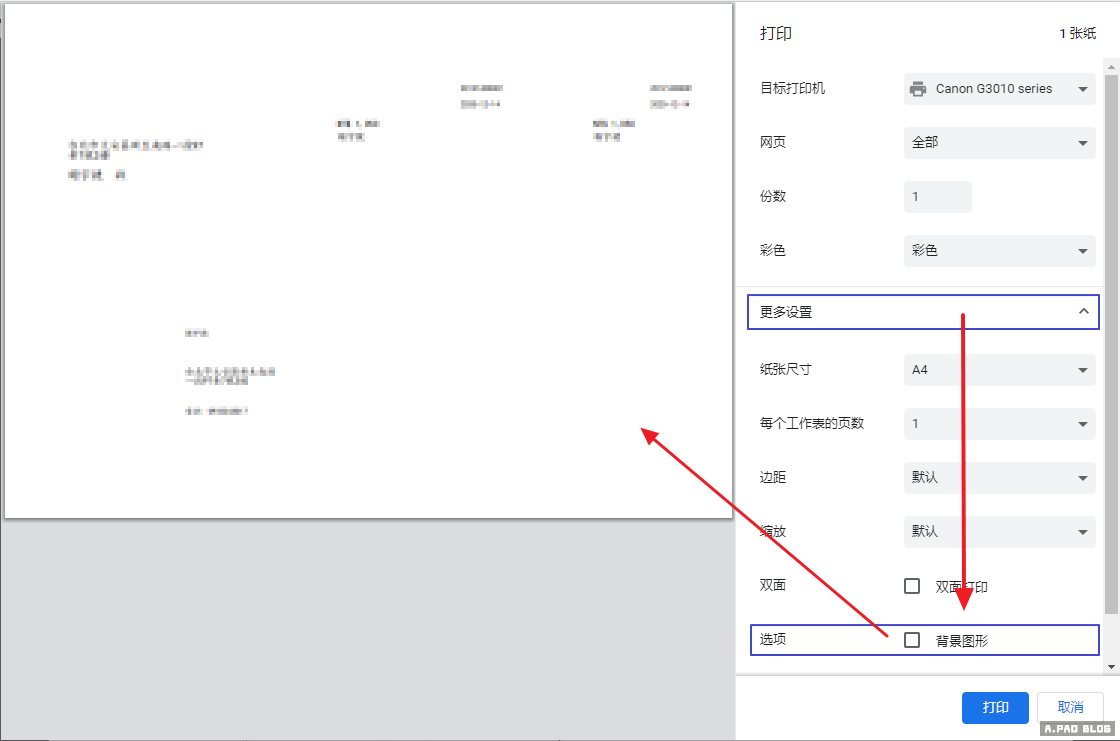Open the 目标打印机 destination dropdown
Image resolution: width=1120 pixels, height=741 pixels.
[998, 89]
